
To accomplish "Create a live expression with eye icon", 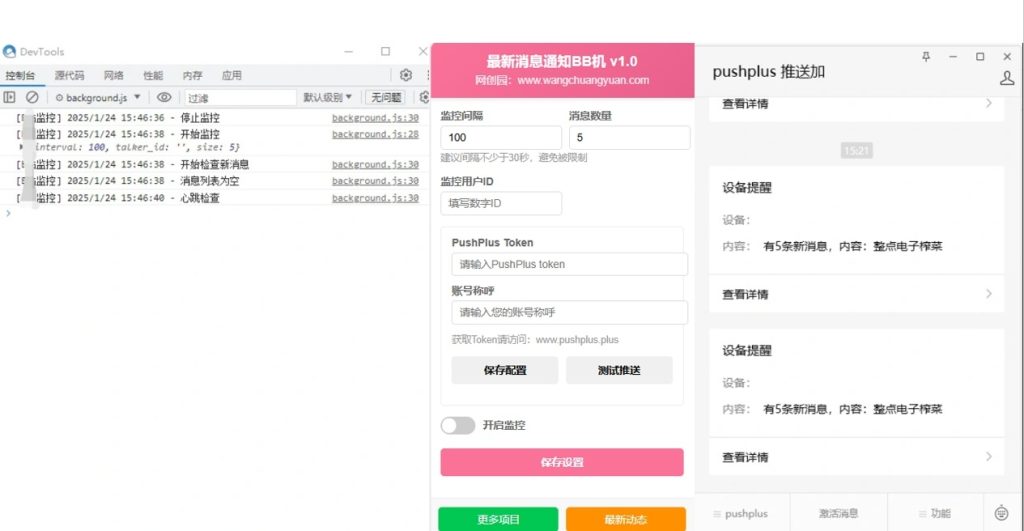I will (164, 97).
